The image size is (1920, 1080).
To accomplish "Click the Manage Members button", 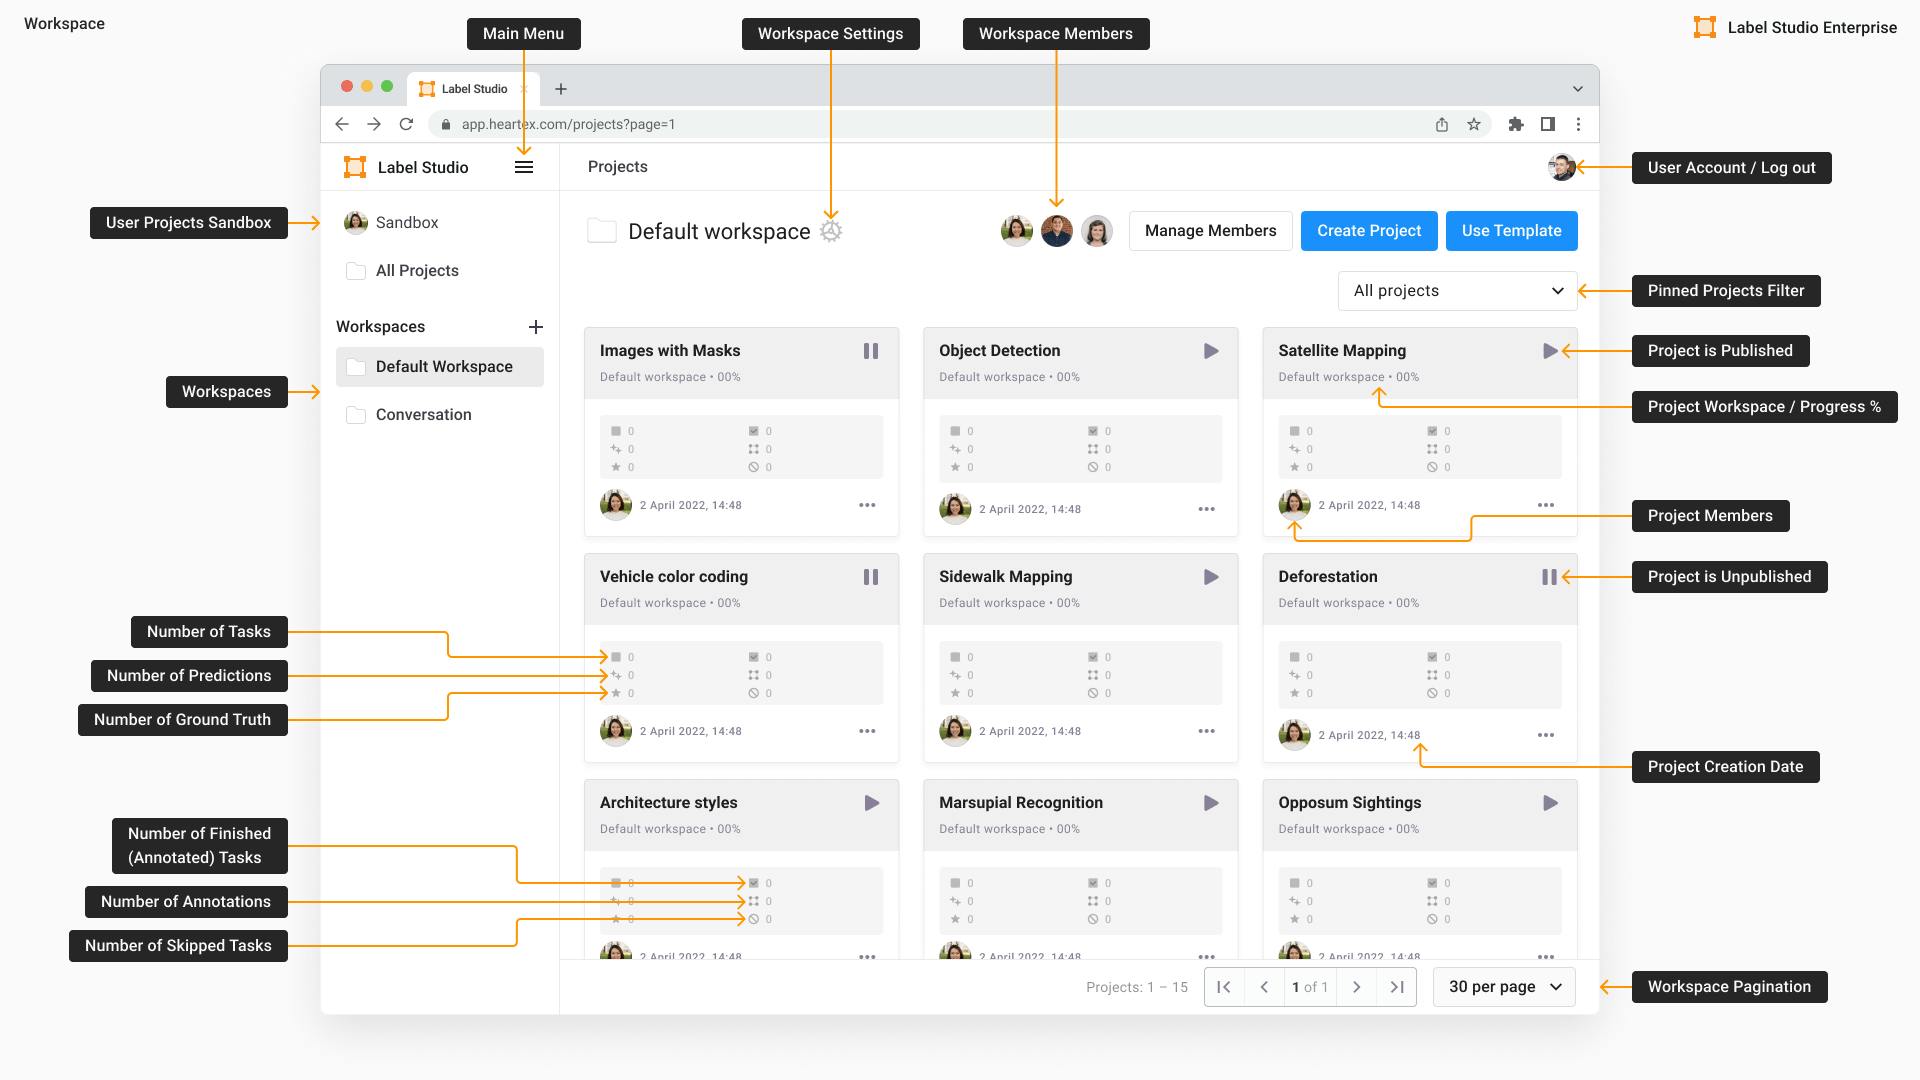I will [x=1209, y=229].
